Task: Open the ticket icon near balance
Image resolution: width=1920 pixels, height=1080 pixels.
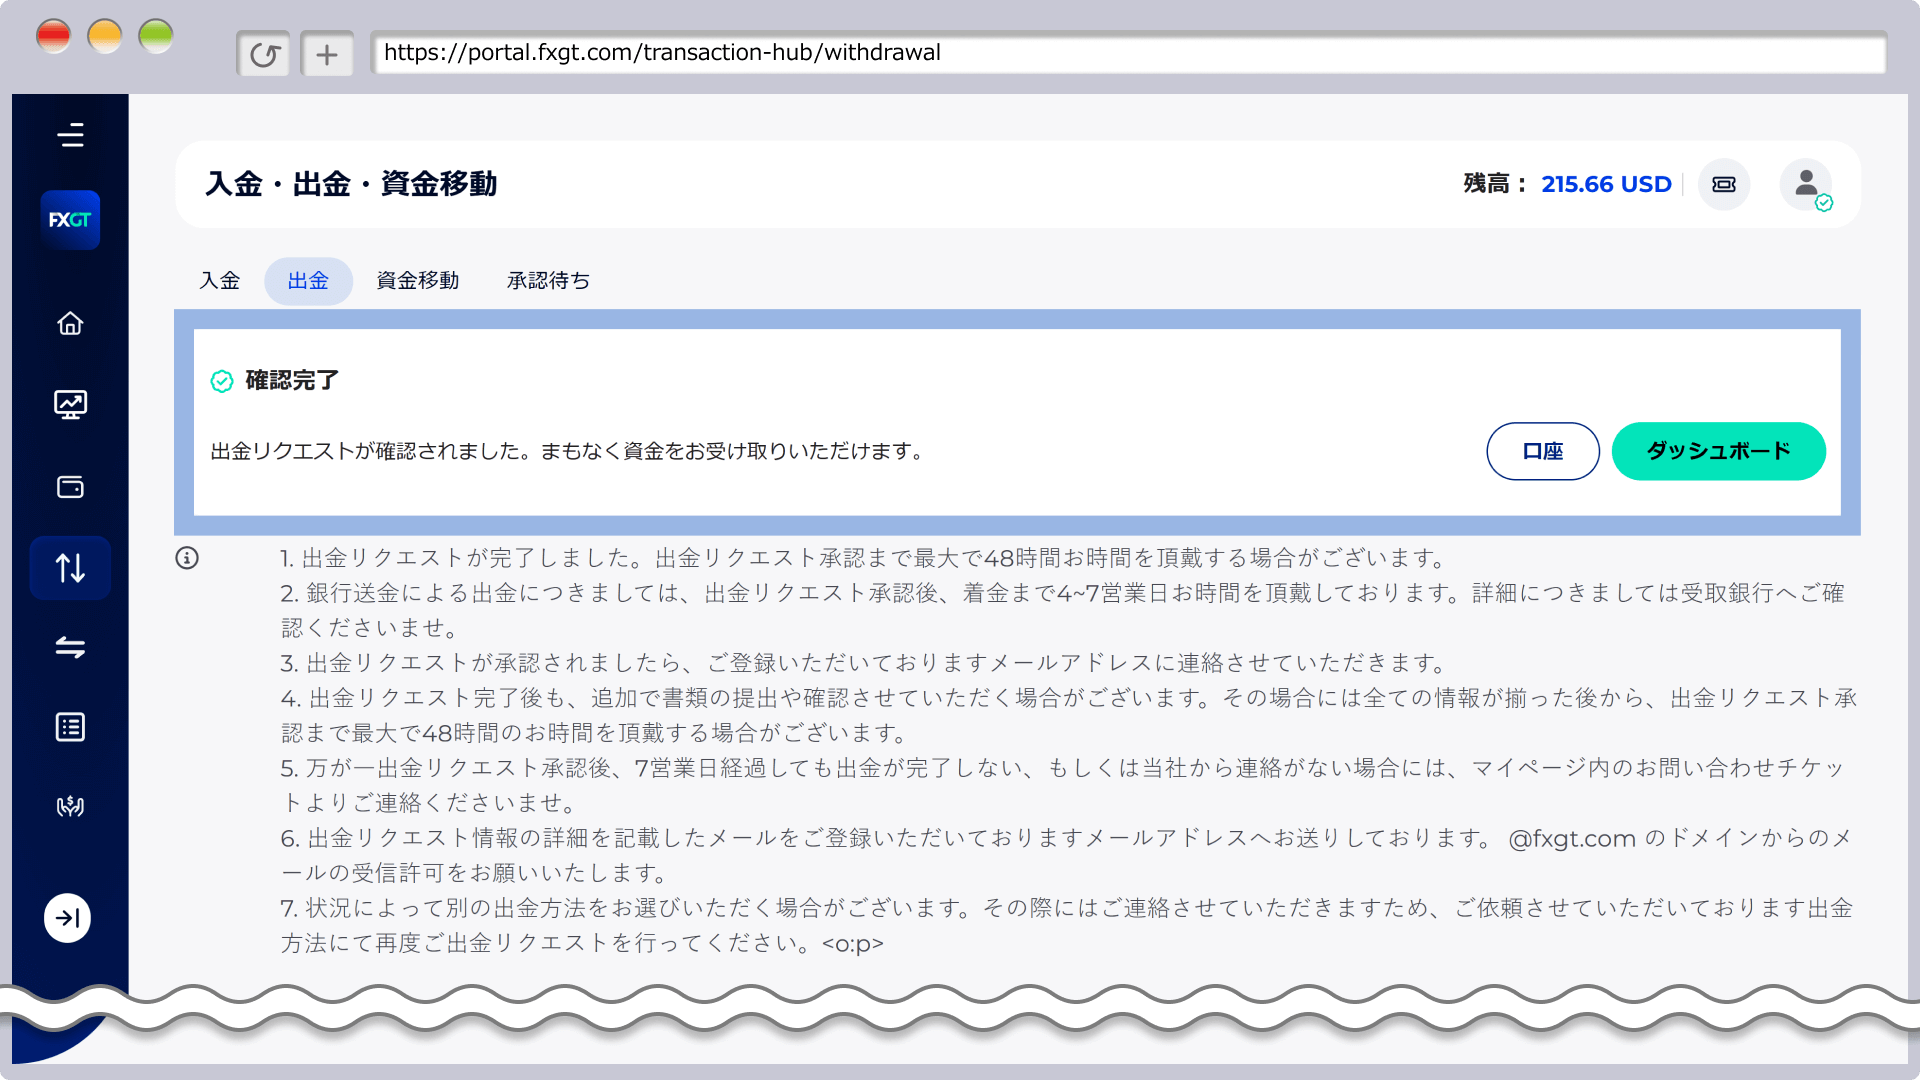Action: click(x=1724, y=184)
